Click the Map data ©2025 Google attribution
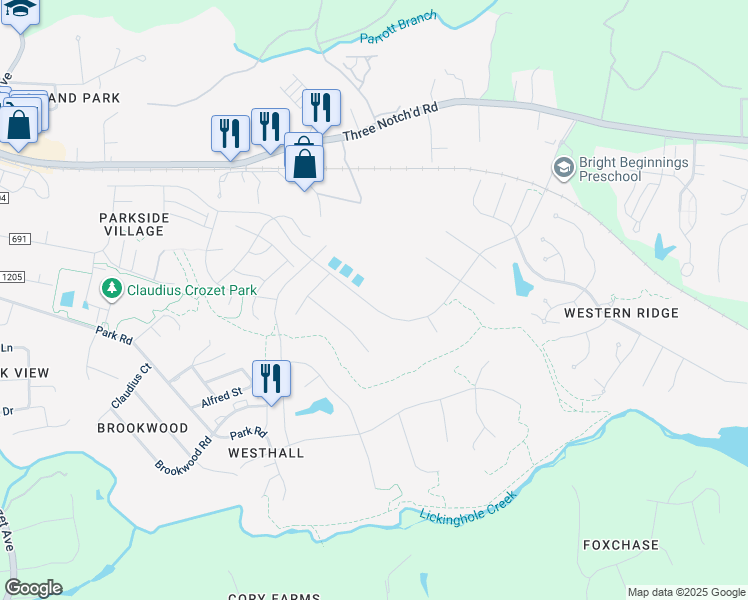 [687, 593]
